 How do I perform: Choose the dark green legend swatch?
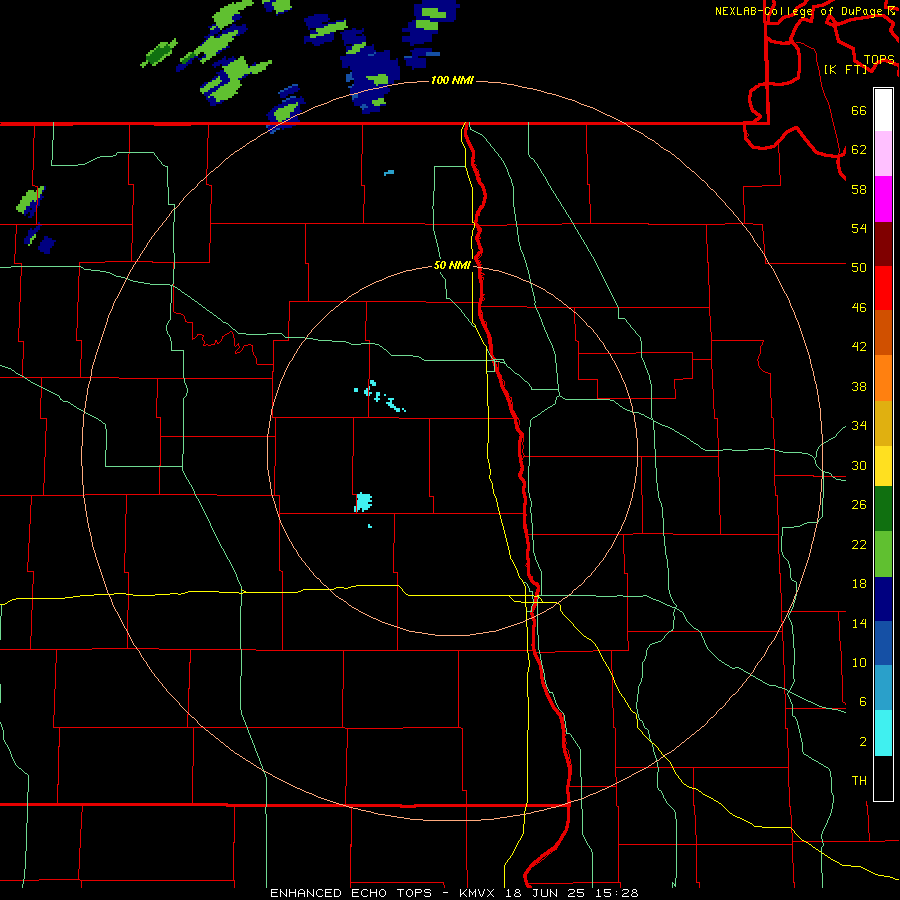883,509
